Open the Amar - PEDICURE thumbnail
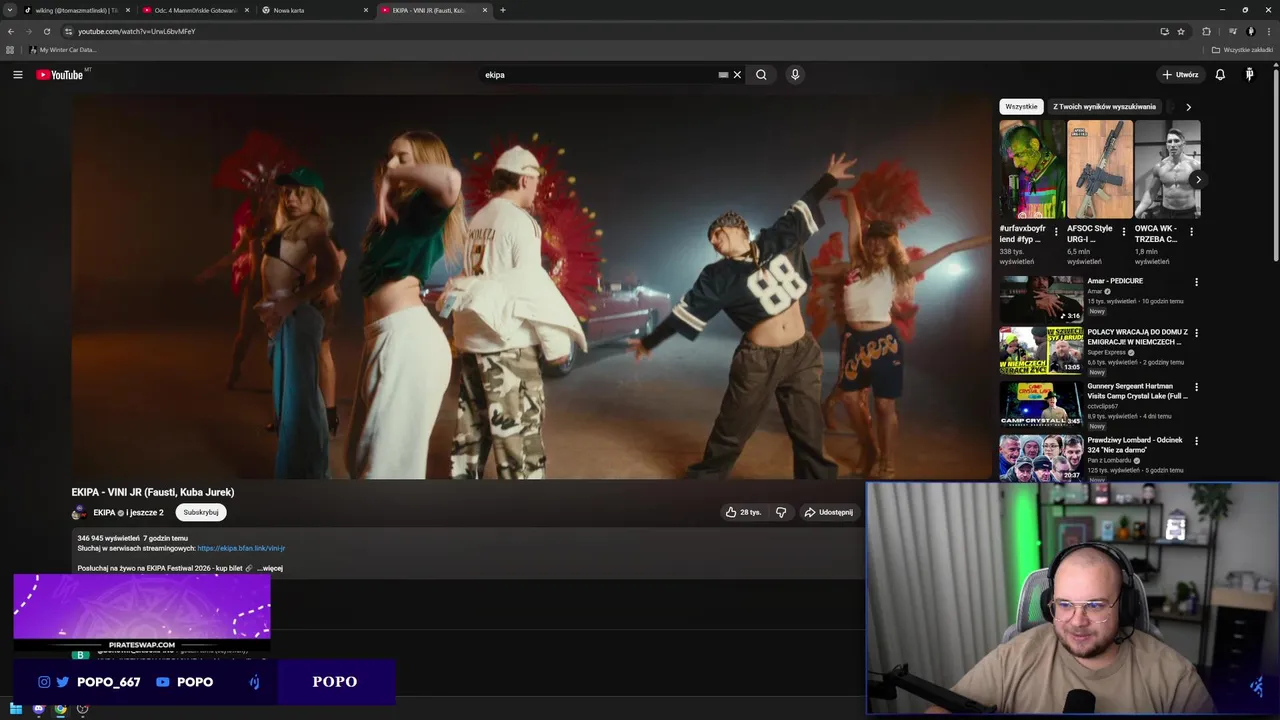 [1041, 299]
